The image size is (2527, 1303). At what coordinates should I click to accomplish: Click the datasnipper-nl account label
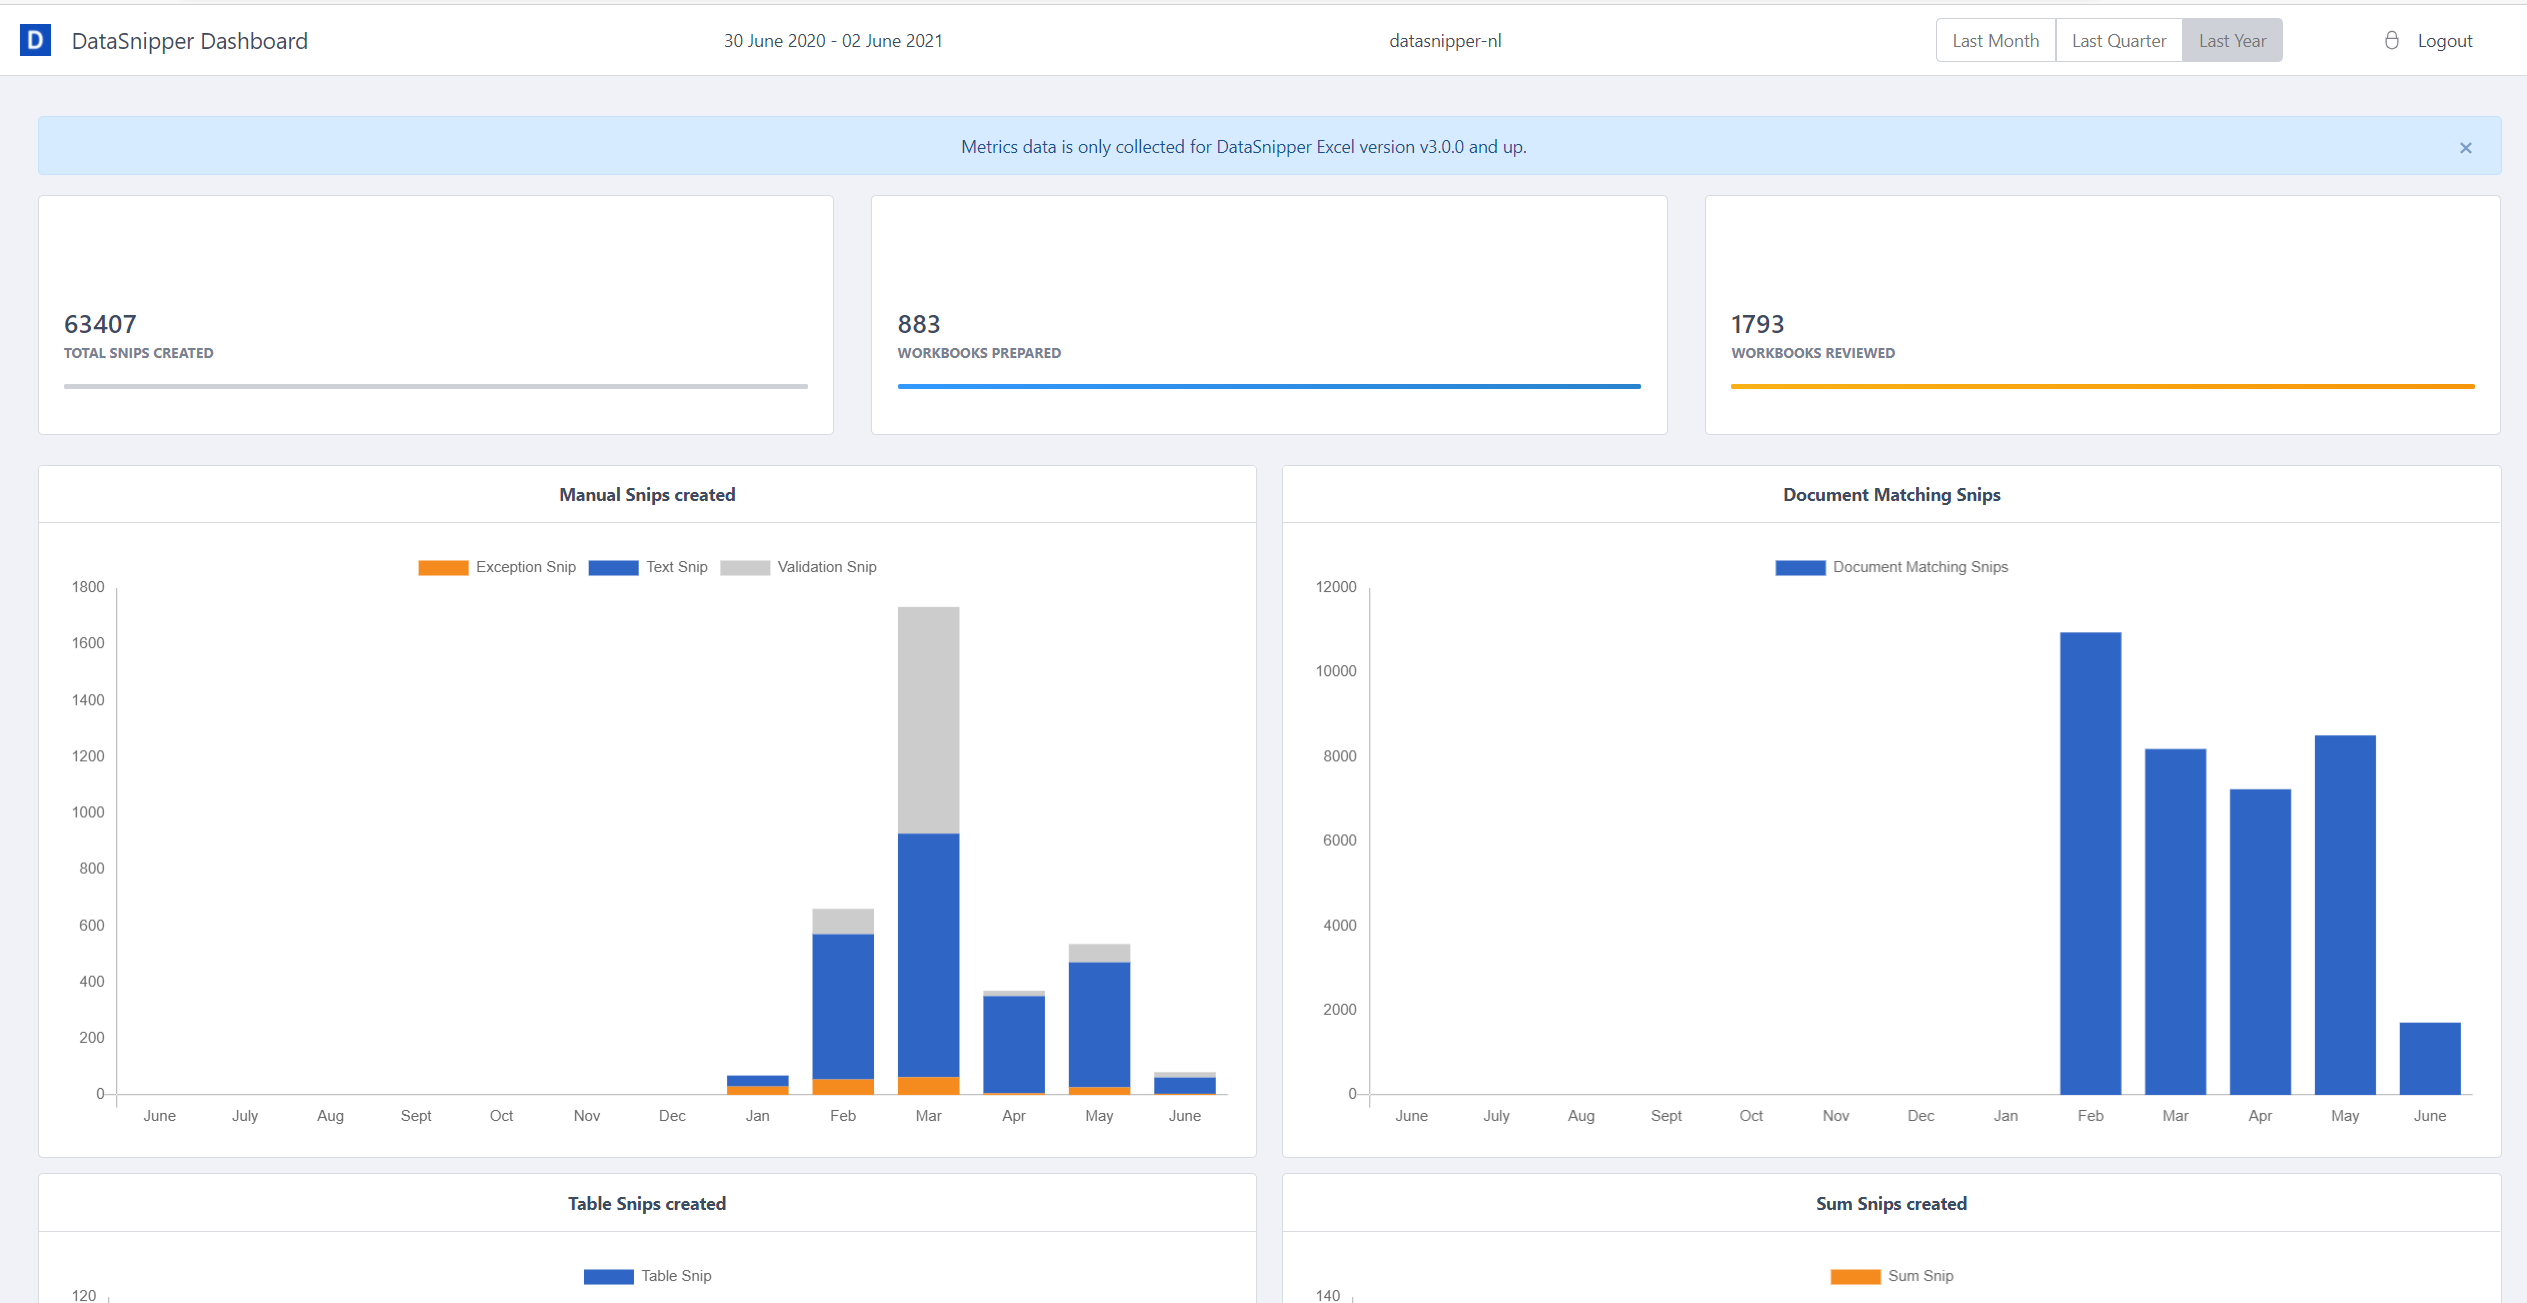(x=1447, y=40)
